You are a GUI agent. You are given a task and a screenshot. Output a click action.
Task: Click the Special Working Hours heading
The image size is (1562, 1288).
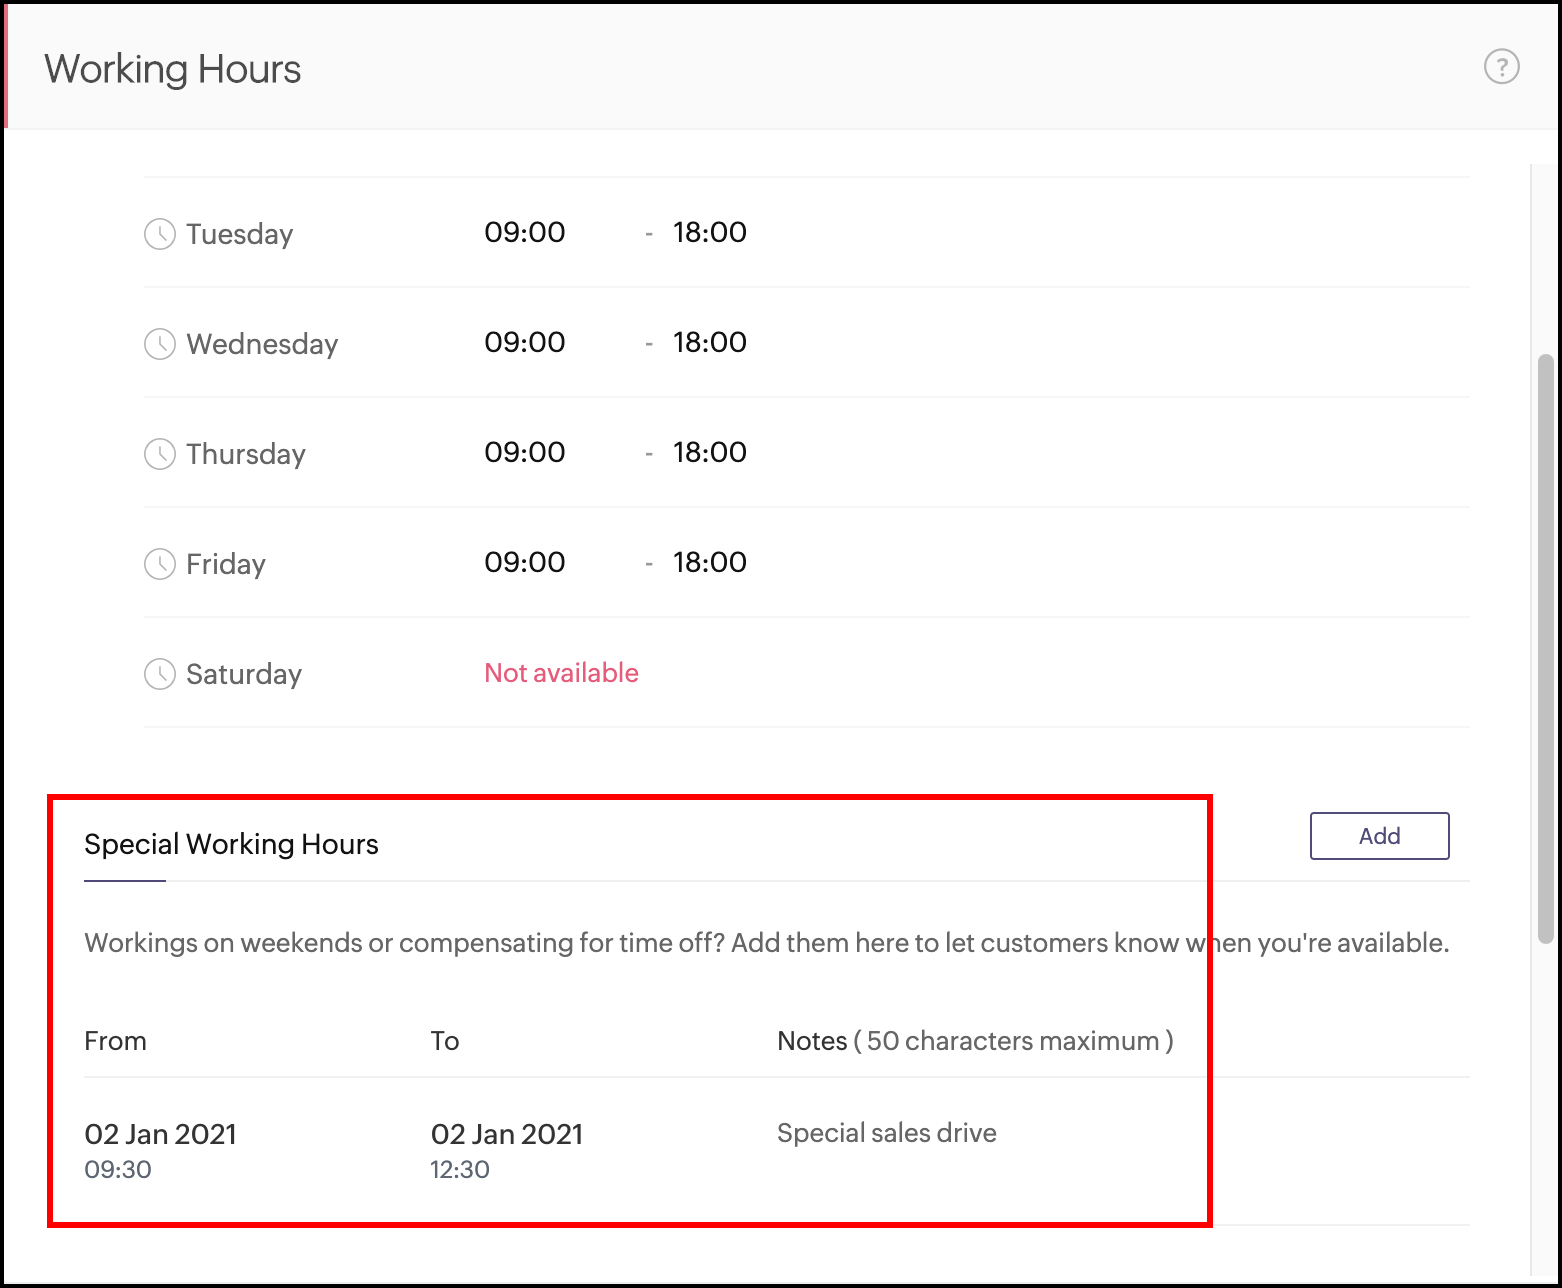[231, 844]
